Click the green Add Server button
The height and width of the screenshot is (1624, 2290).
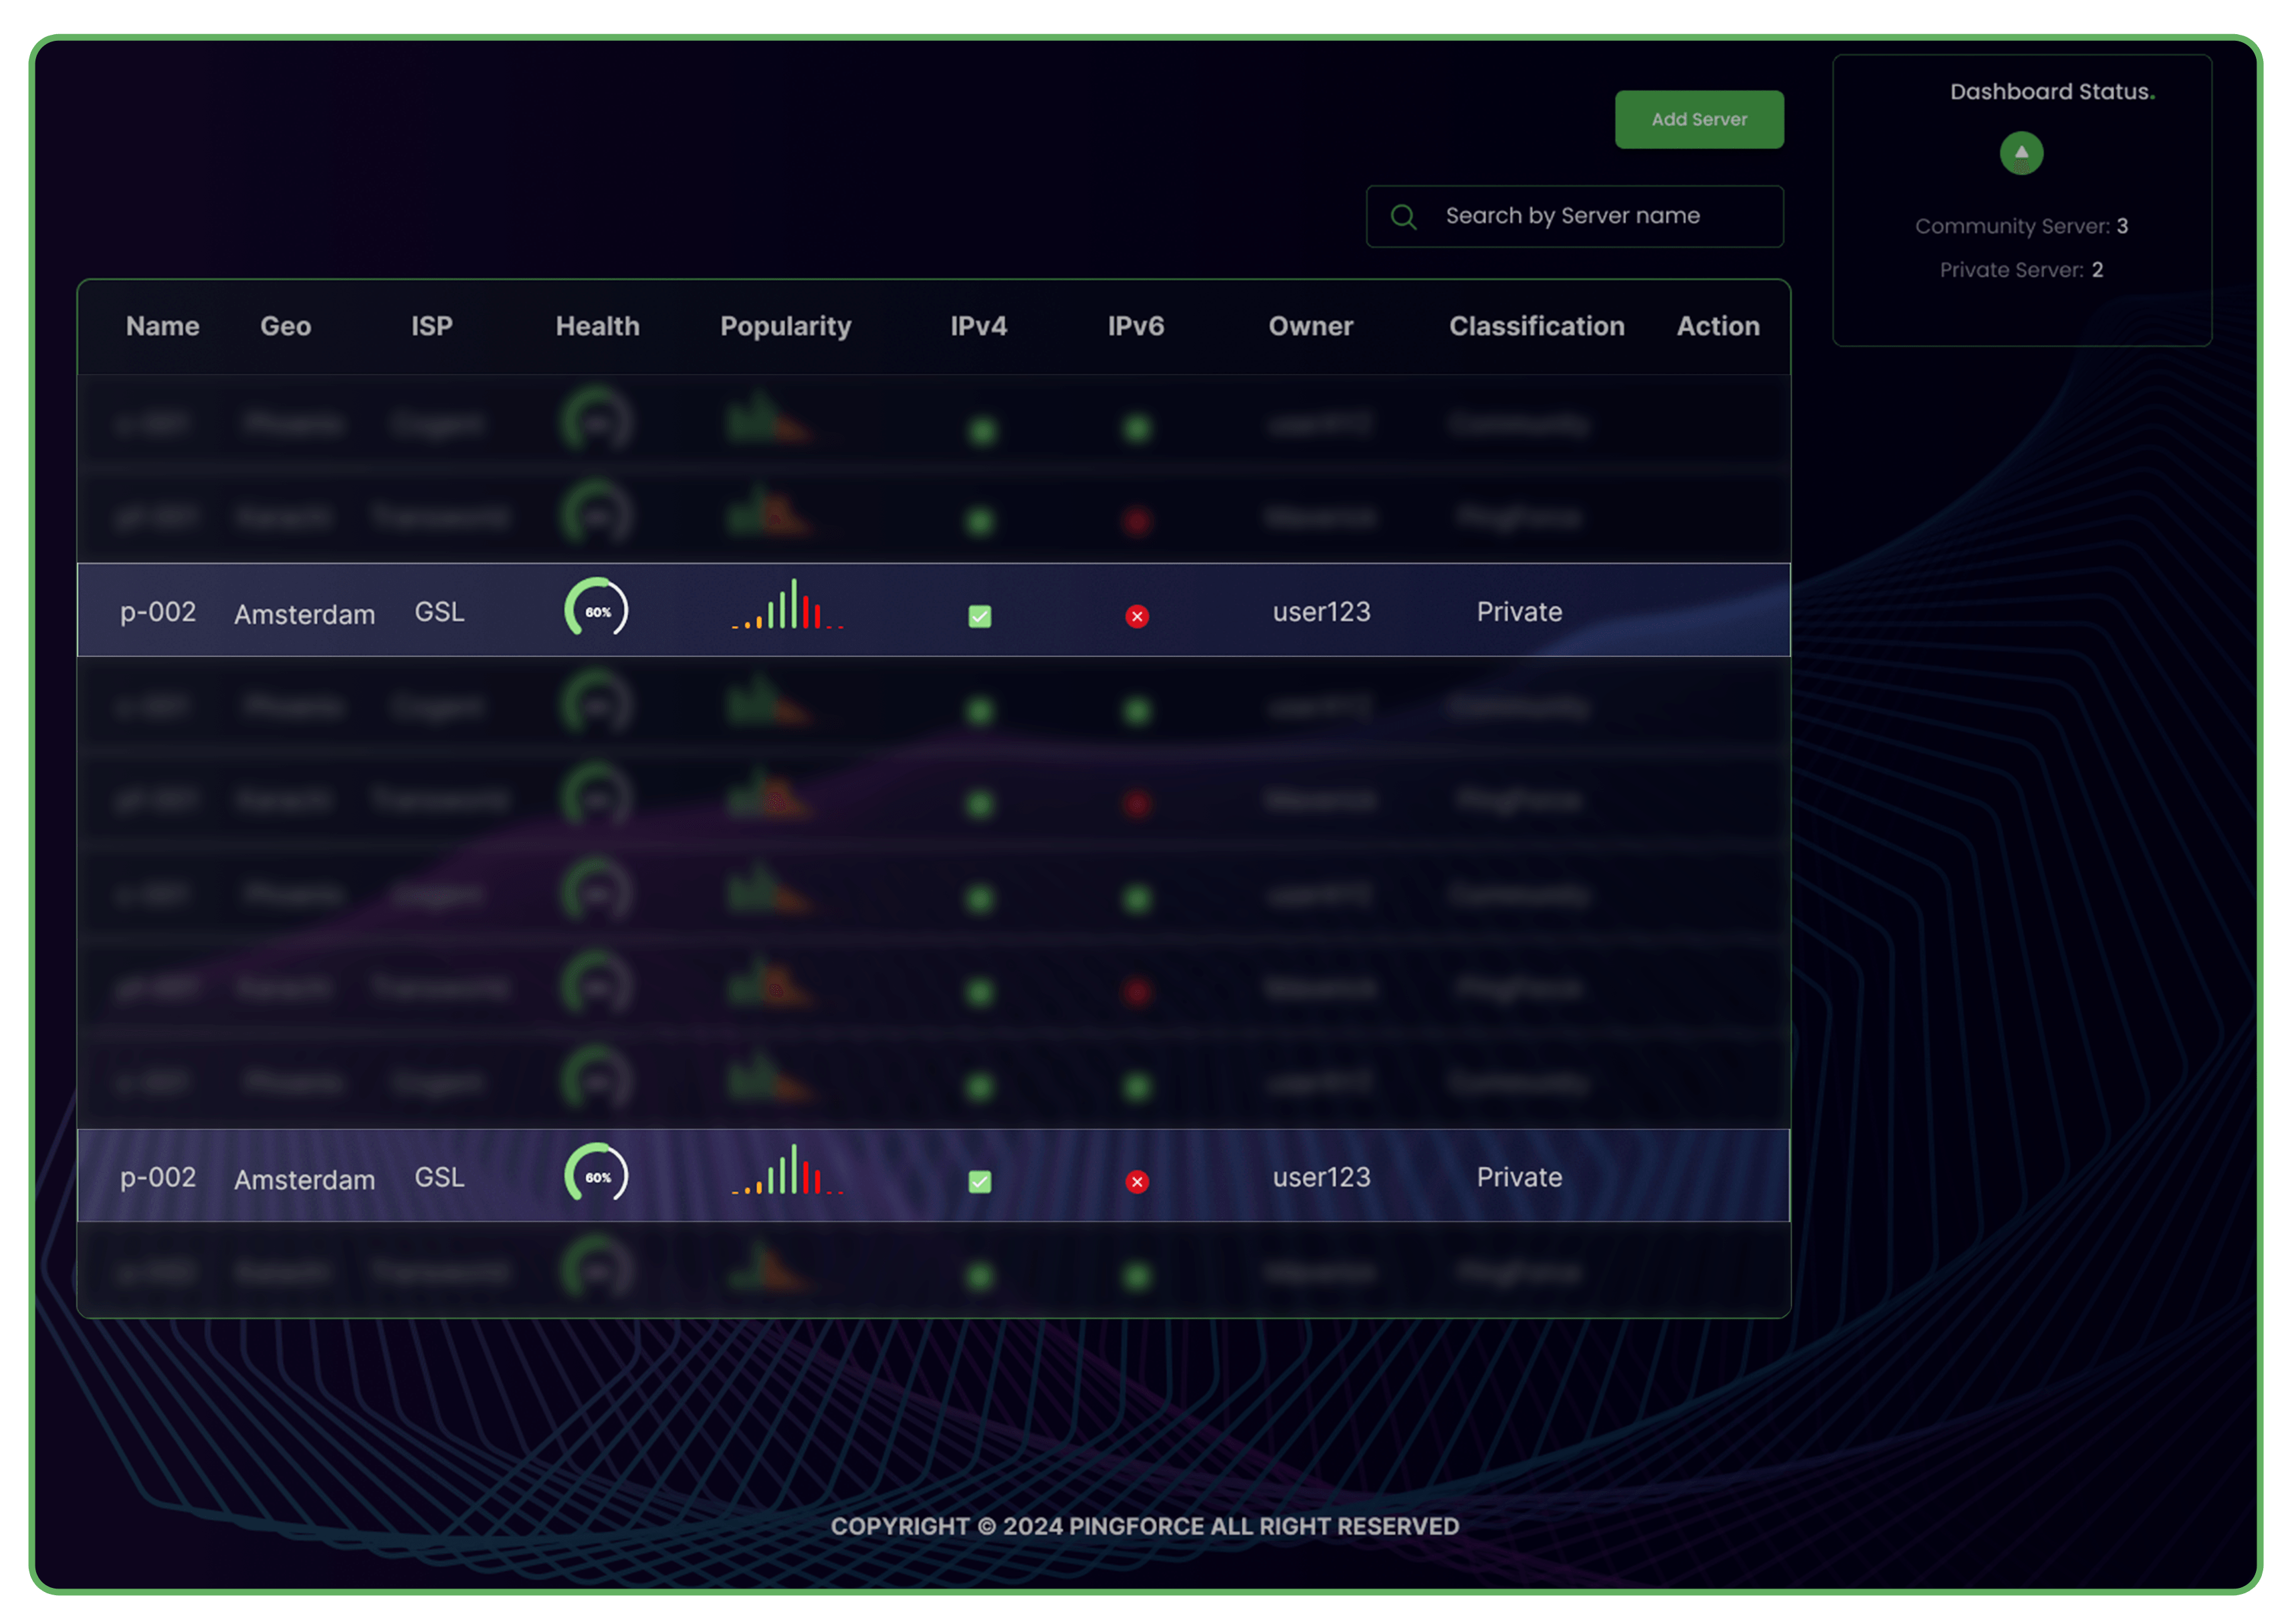click(x=1698, y=119)
